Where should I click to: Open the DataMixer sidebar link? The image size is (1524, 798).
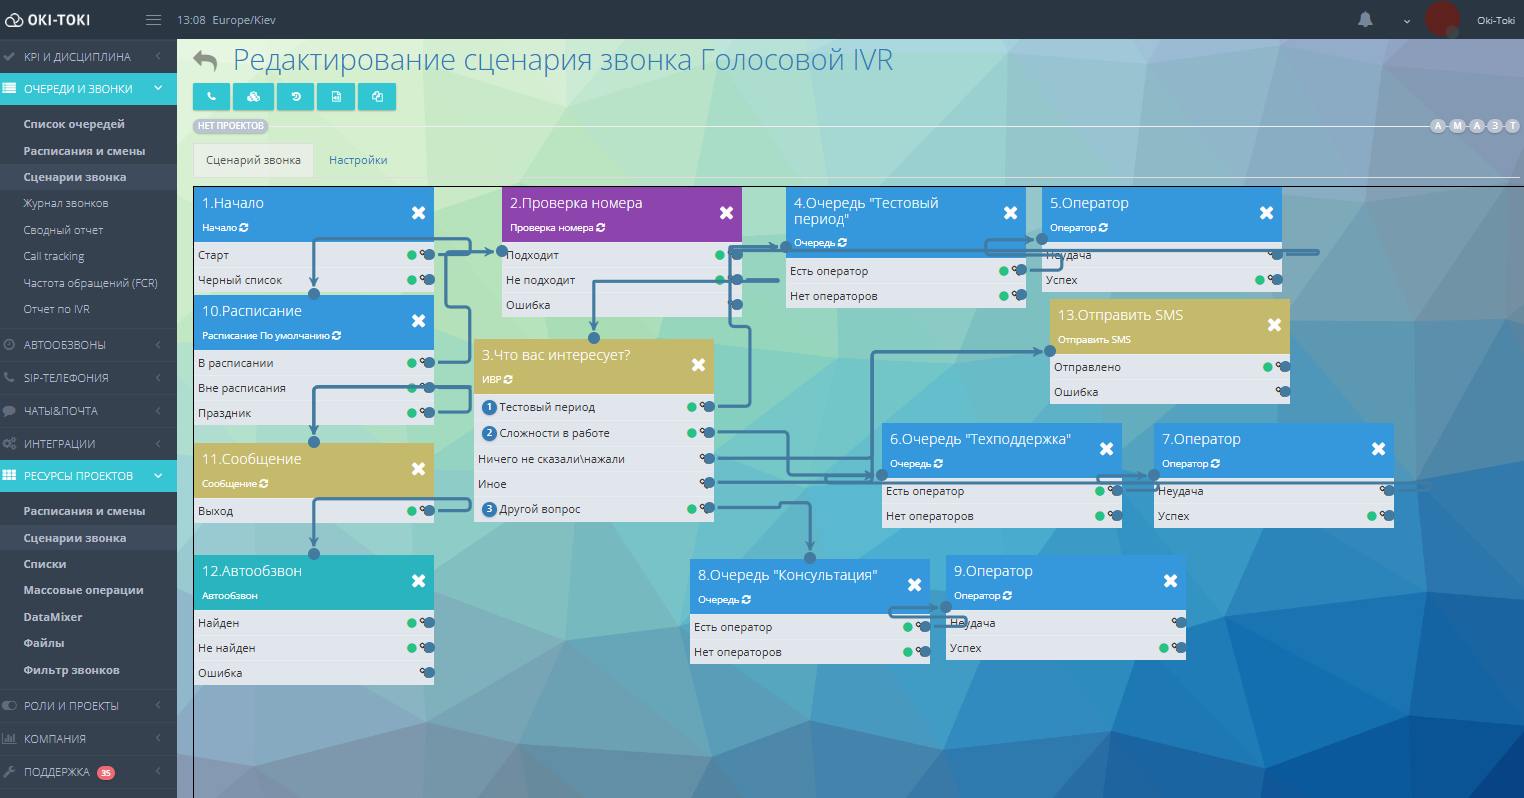pyautogui.click(x=53, y=617)
